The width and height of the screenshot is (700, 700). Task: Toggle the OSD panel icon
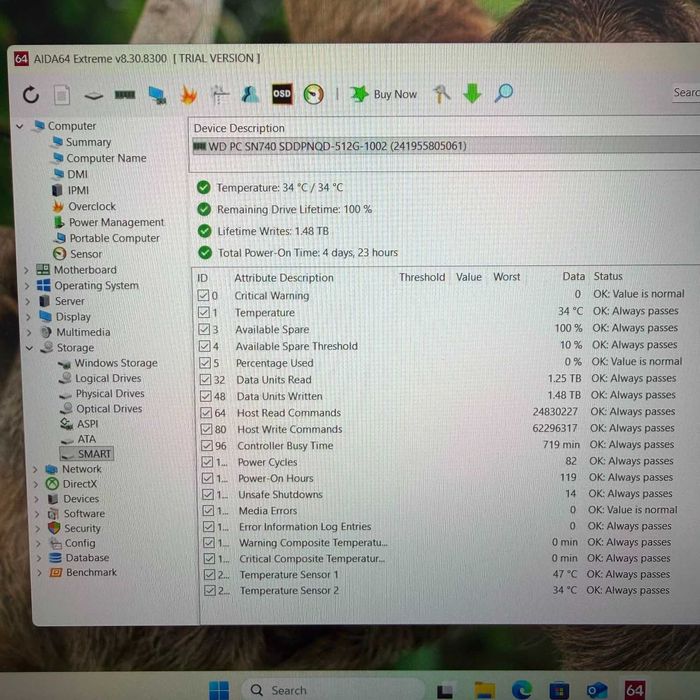pyautogui.click(x=282, y=94)
